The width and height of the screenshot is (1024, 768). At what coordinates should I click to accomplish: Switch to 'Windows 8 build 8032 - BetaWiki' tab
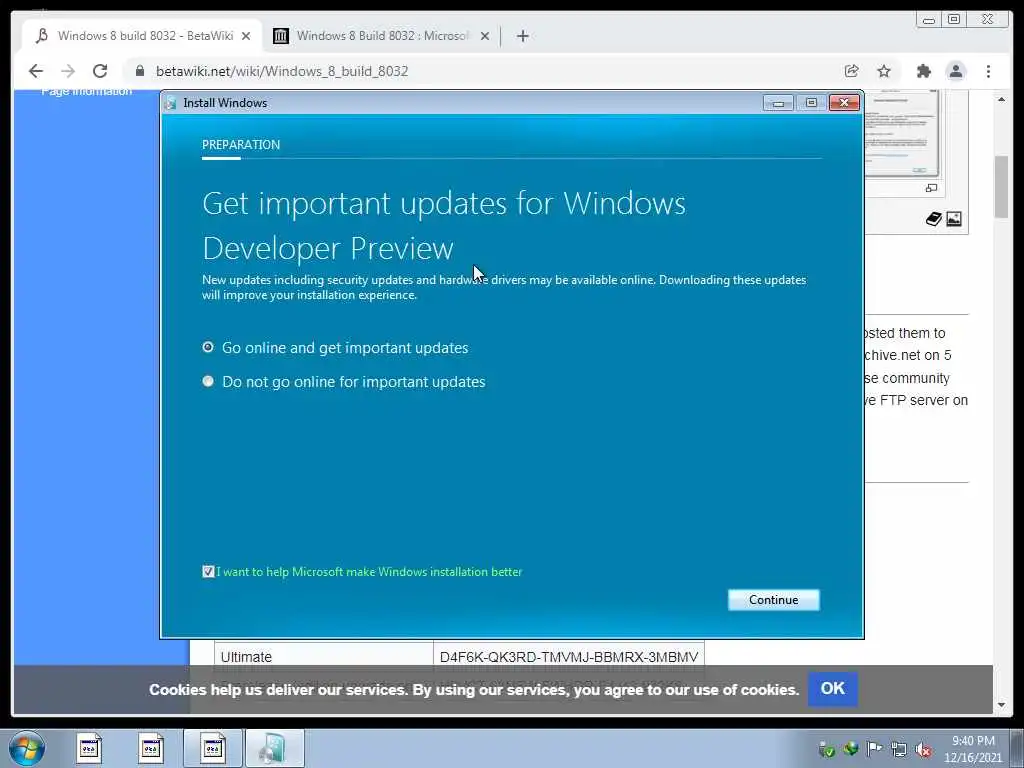142,36
